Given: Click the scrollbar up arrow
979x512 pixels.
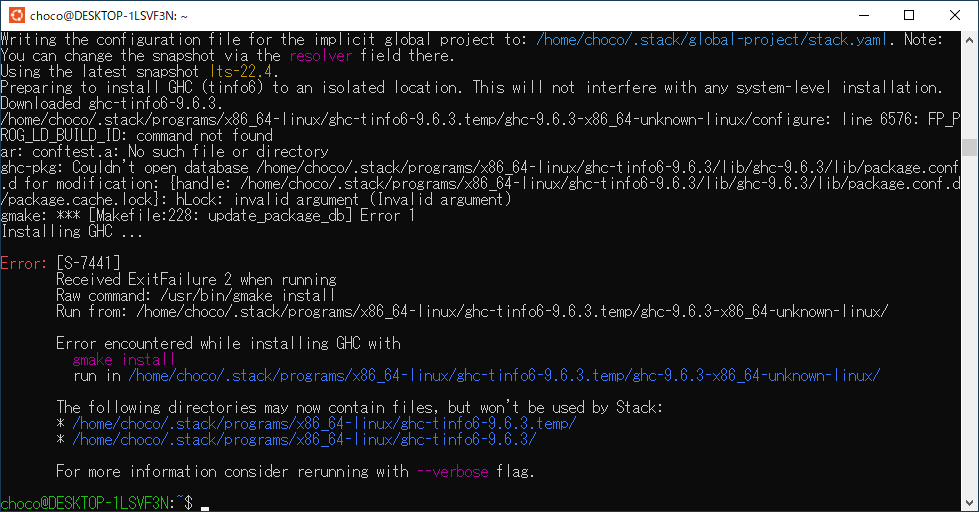Looking at the screenshot, I should 969,39.
